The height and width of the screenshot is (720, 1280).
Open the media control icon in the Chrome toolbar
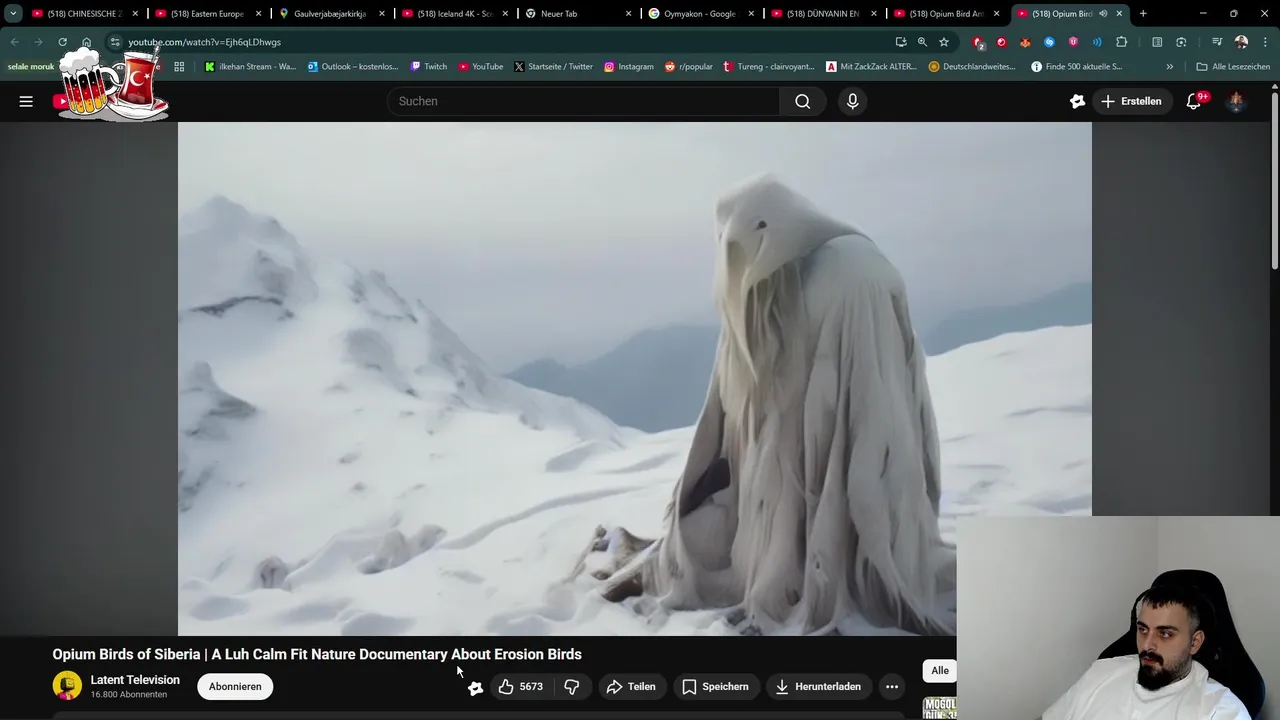pos(1217,42)
